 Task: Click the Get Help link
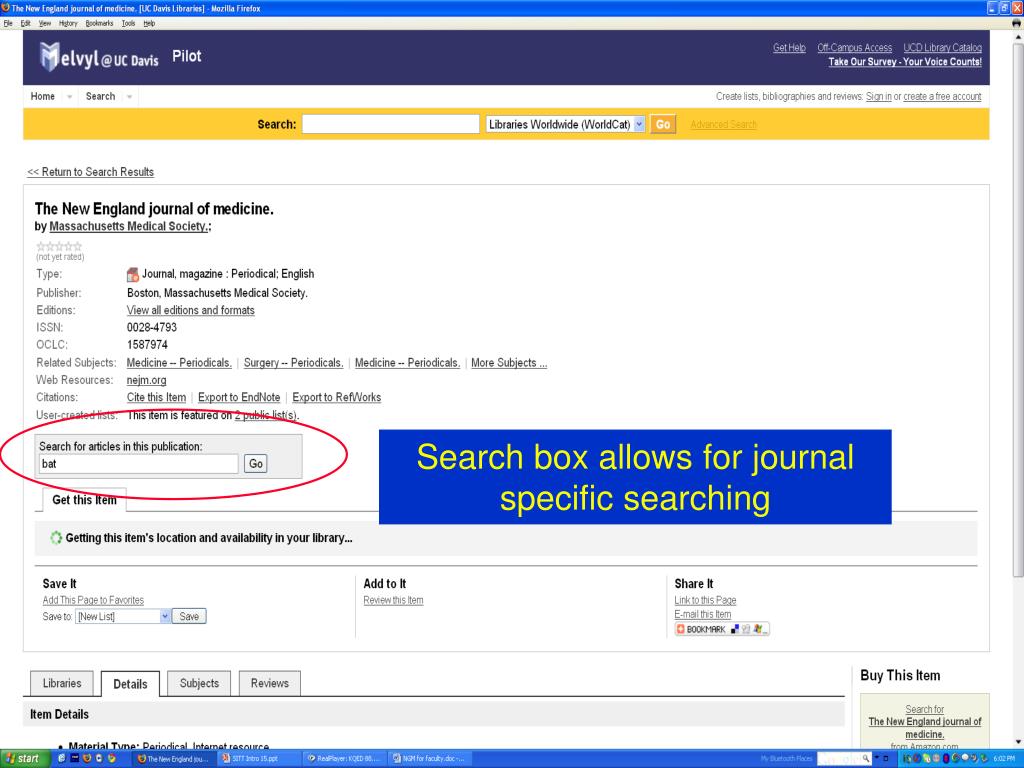click(x=789, y=48)
